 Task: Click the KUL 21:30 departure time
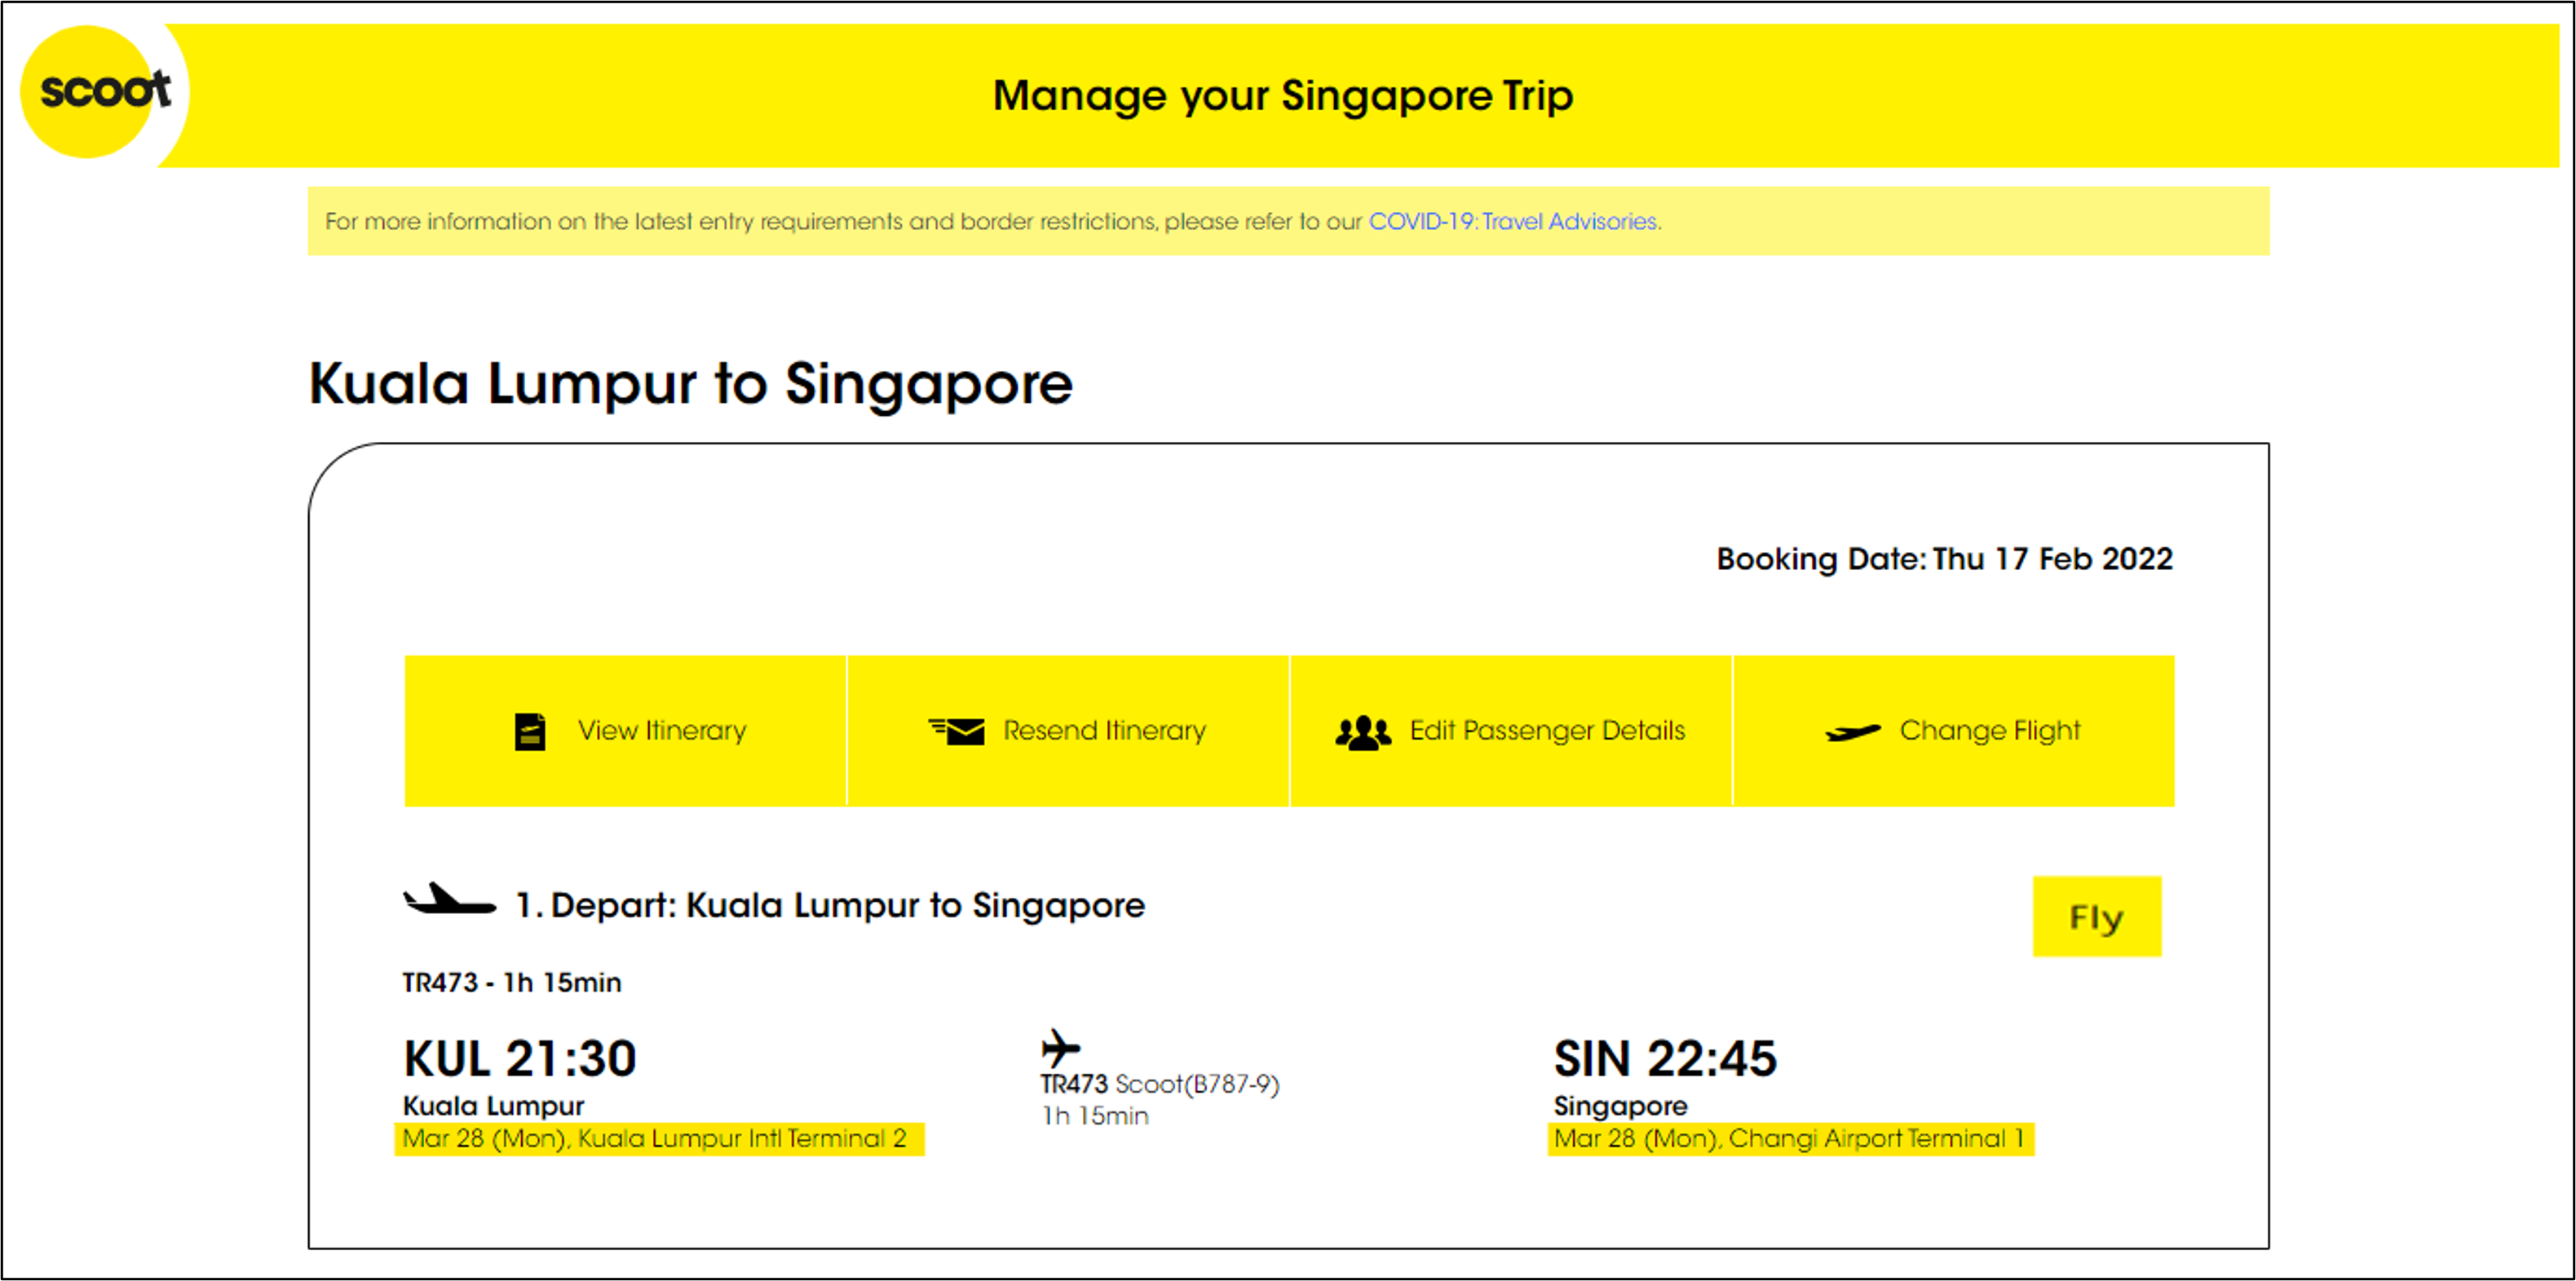520,1057
